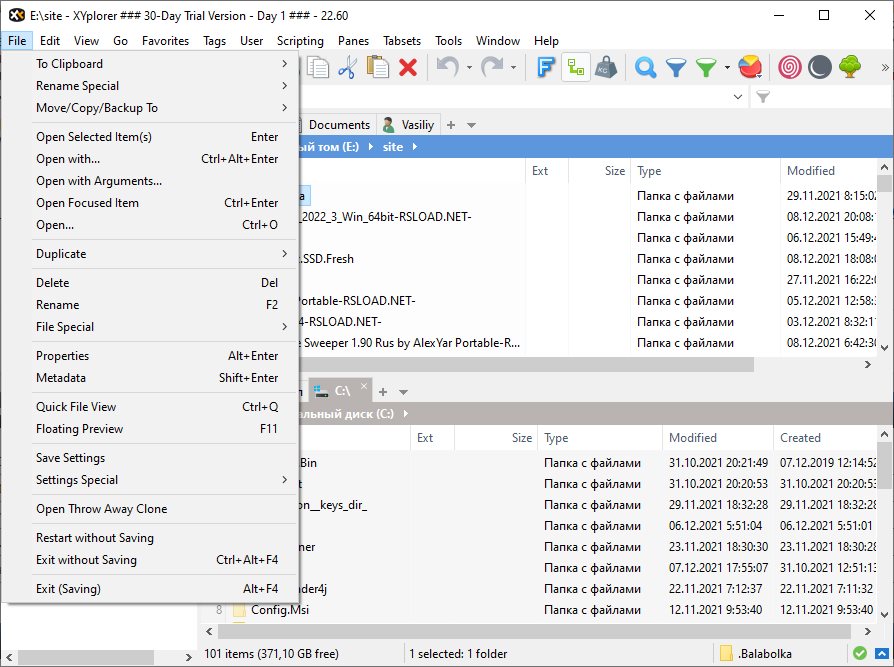This screenshot has height=667, width=894.
Task: Click the green check icon in status bar
Action: pyautogui.click(x=860, y=653)
